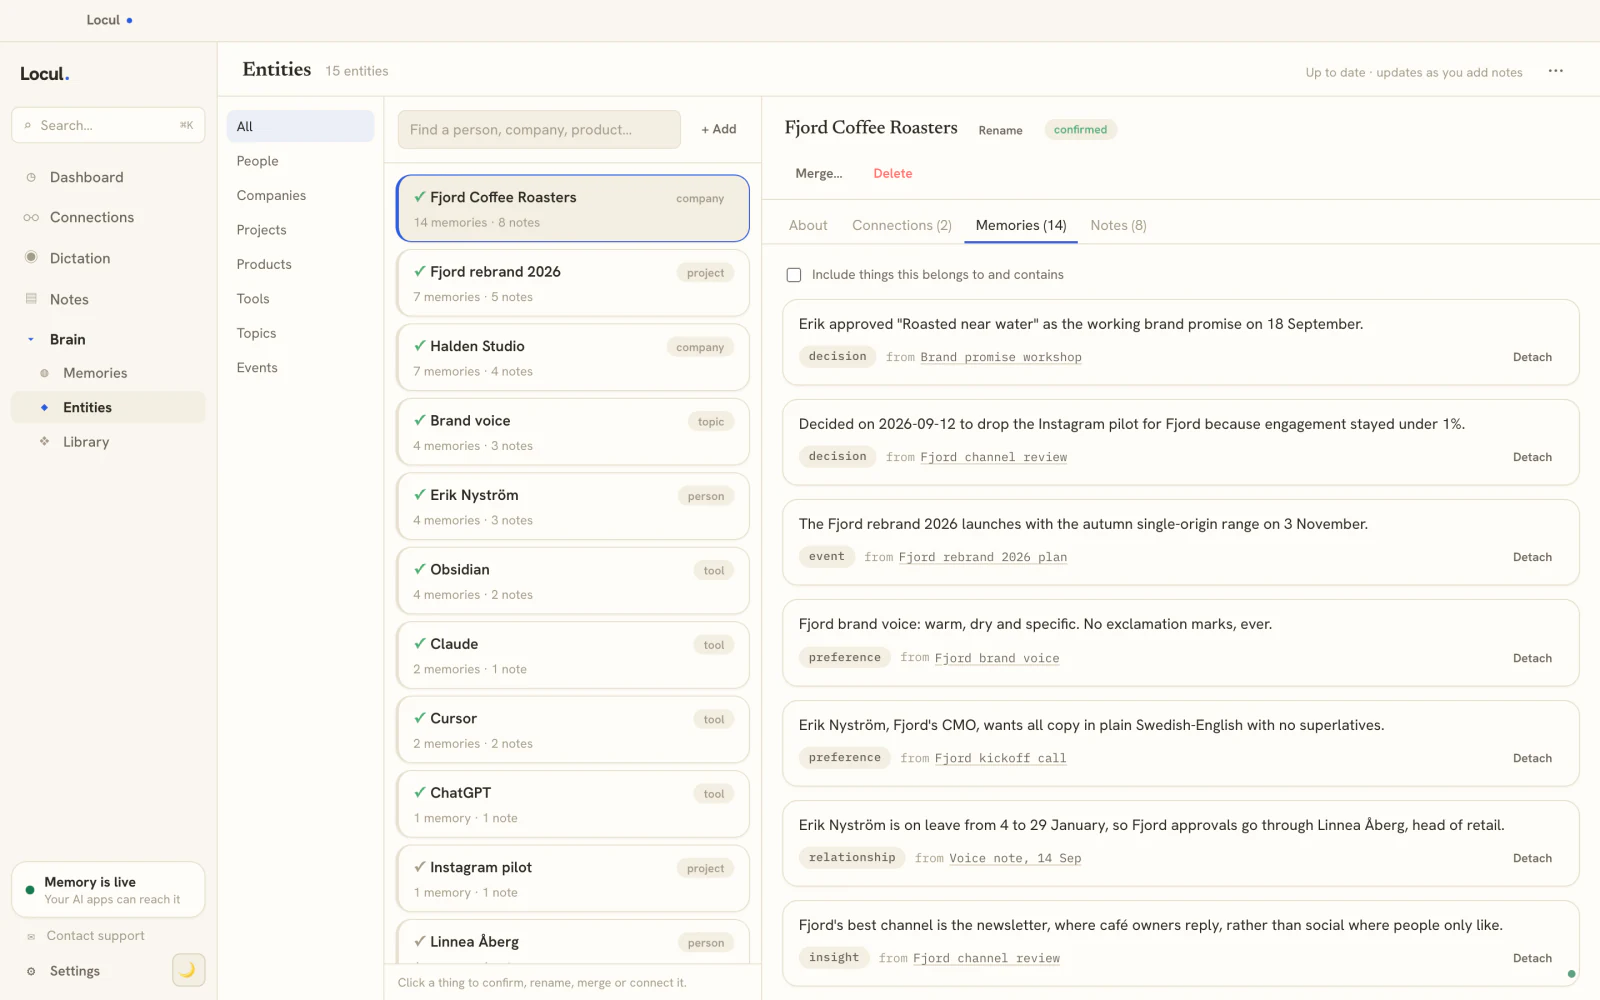
Task: Click the Dashboard clock icon in sidebar
Action: (x=31, y=177)
